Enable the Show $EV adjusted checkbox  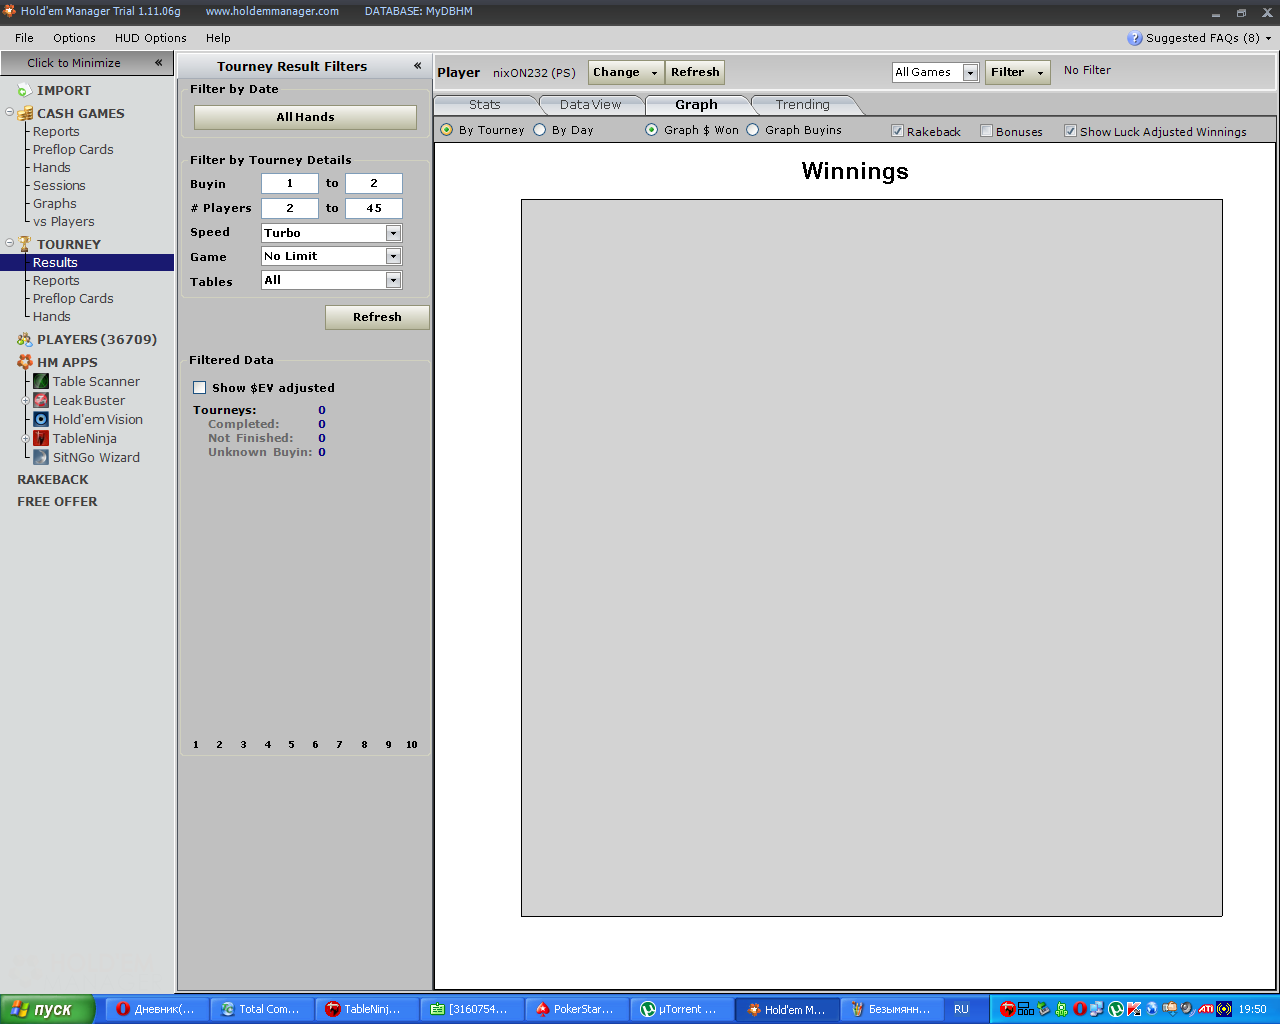click(200, 388)
